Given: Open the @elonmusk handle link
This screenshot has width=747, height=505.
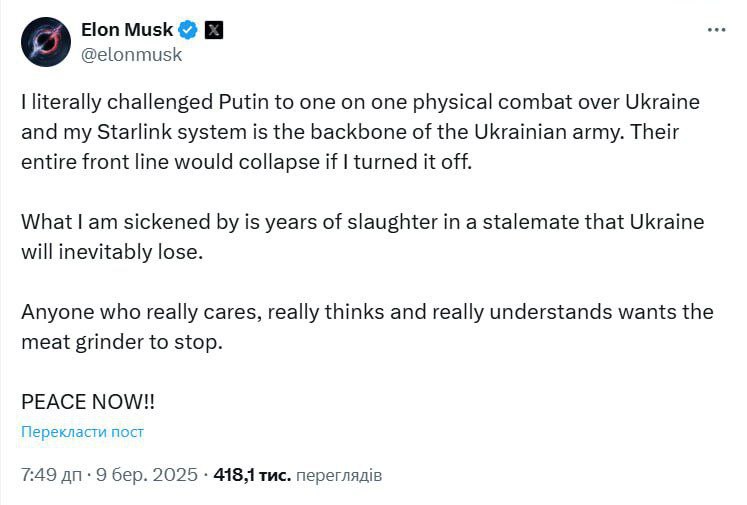Looking at the screenshot, I should (x=131, y=55).
